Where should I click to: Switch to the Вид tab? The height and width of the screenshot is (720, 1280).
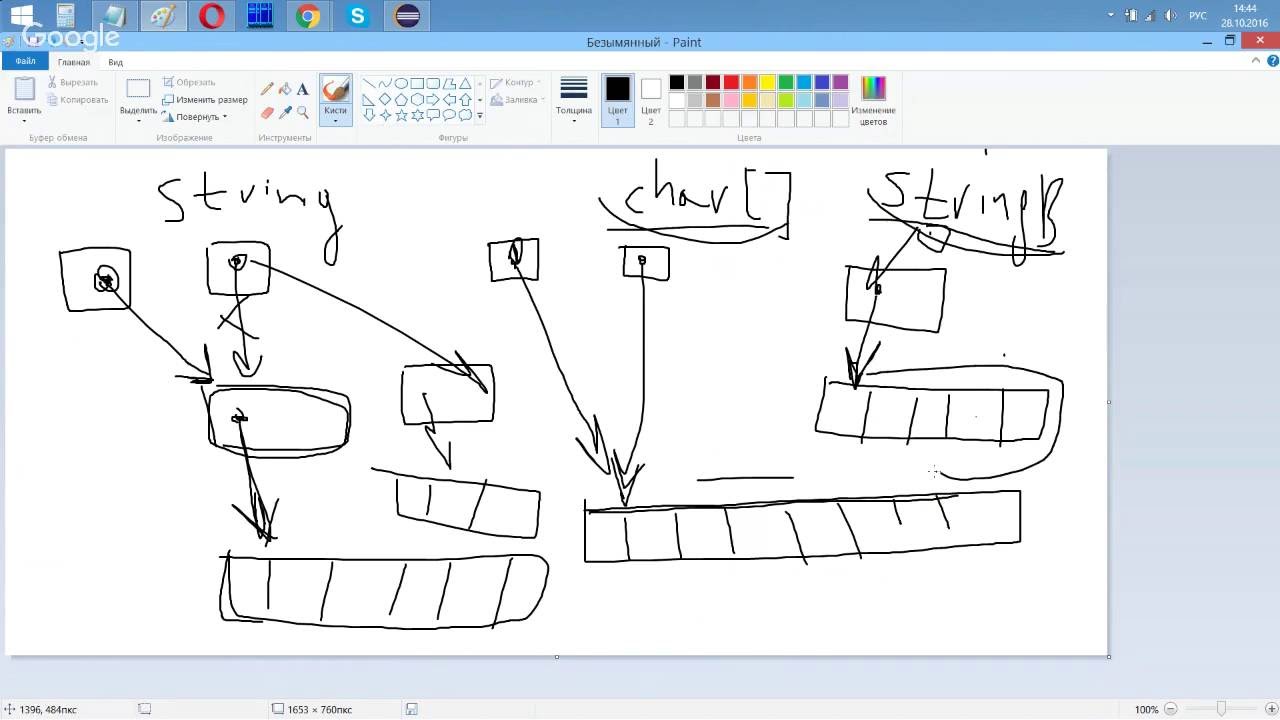116,62
